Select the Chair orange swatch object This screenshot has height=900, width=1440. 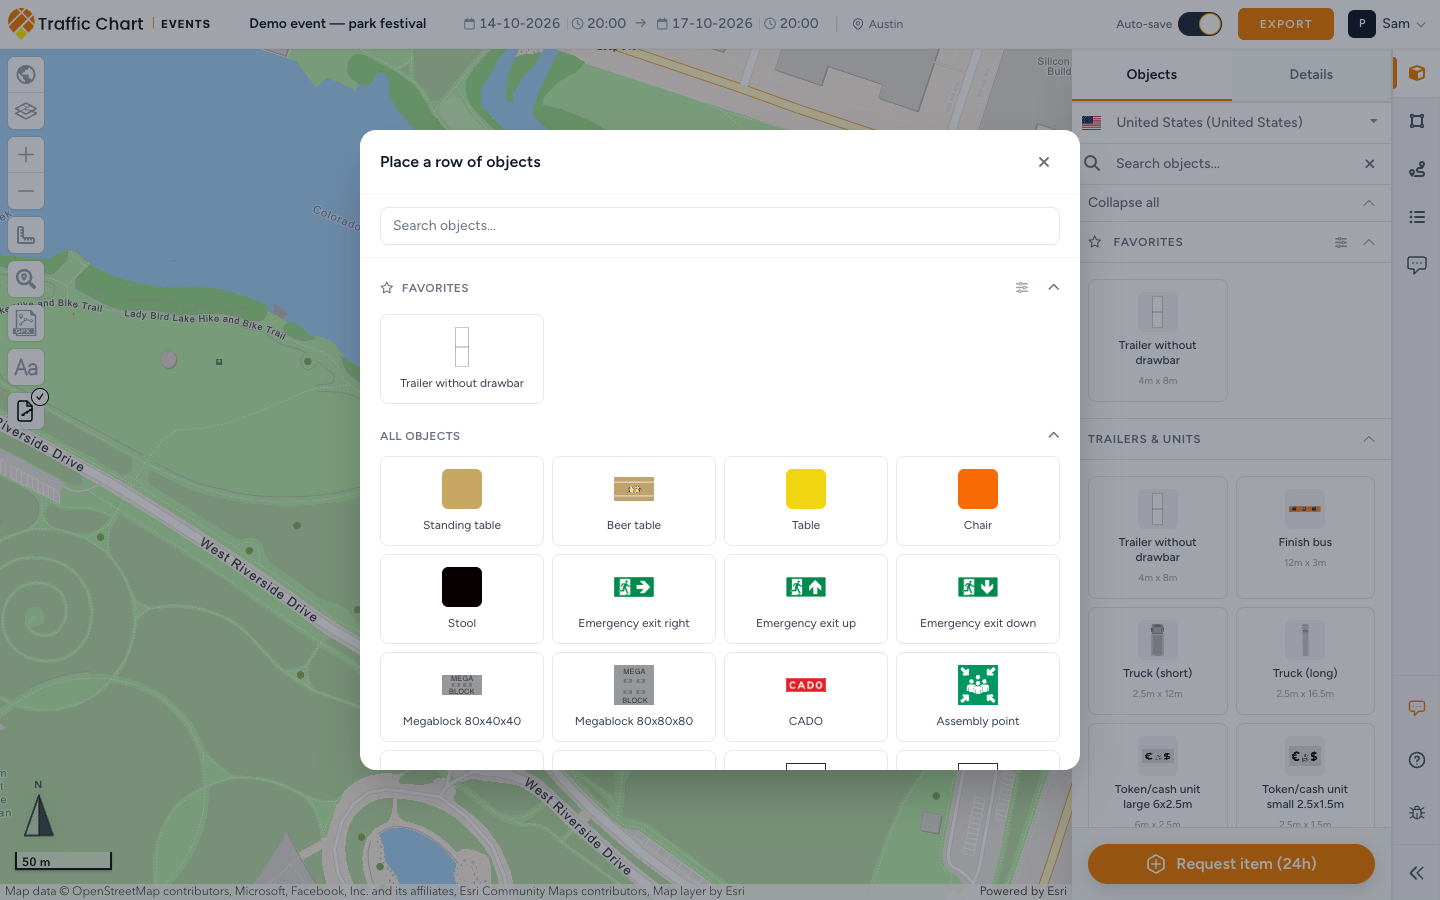tap(978, 501)
